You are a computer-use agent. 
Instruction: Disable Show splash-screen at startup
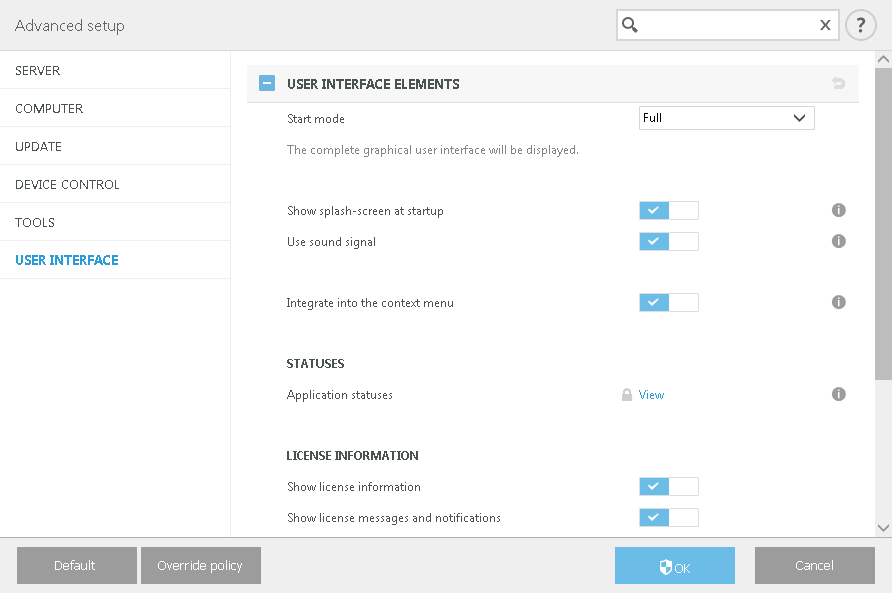[x=668, y=211]
